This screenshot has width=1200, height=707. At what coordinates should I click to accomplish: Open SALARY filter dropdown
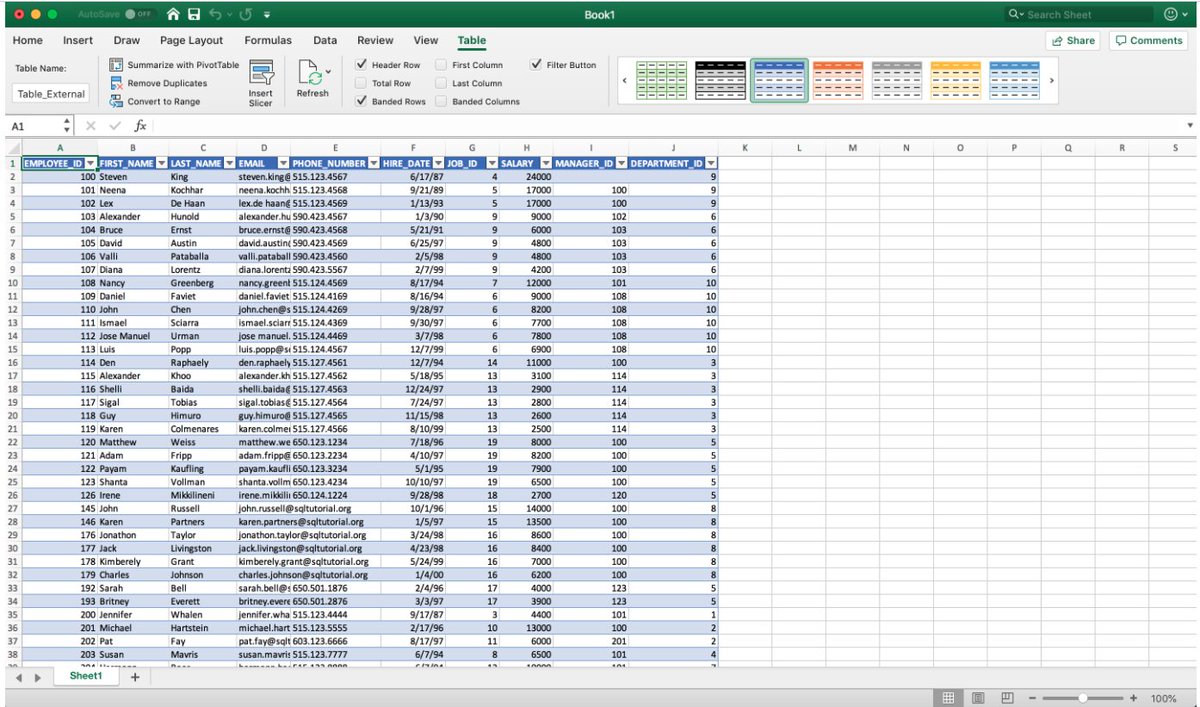(546, 163)
